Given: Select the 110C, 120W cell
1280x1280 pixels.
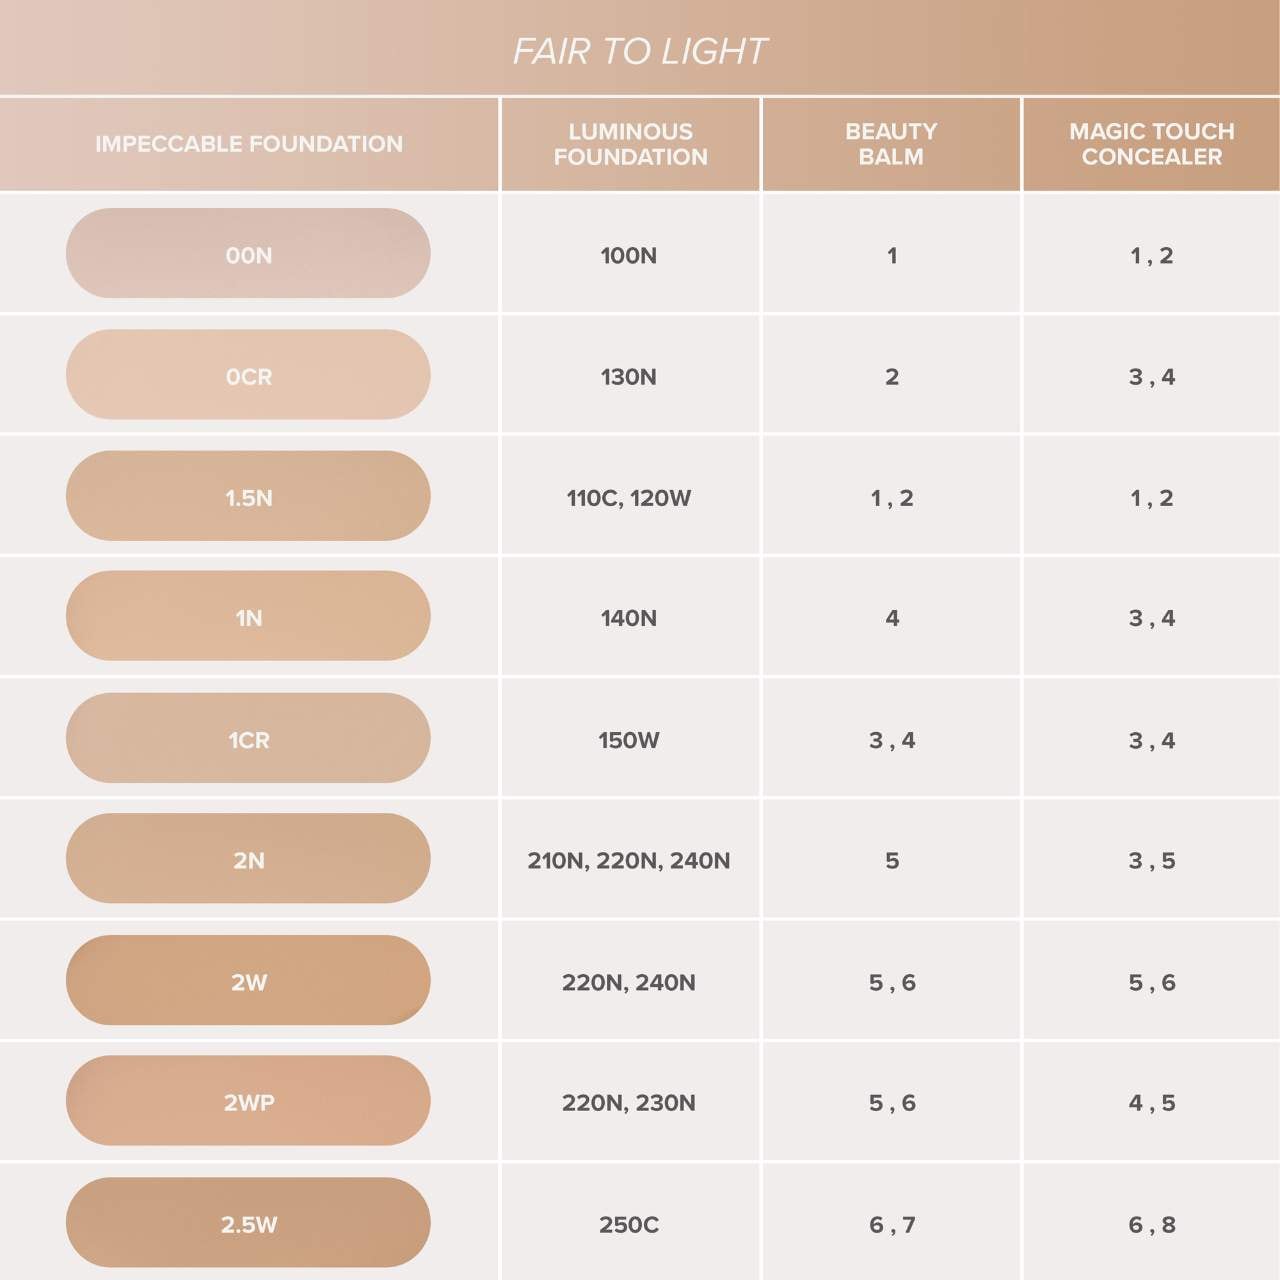Looking at the screenshot, I should (x=629, y=498).
